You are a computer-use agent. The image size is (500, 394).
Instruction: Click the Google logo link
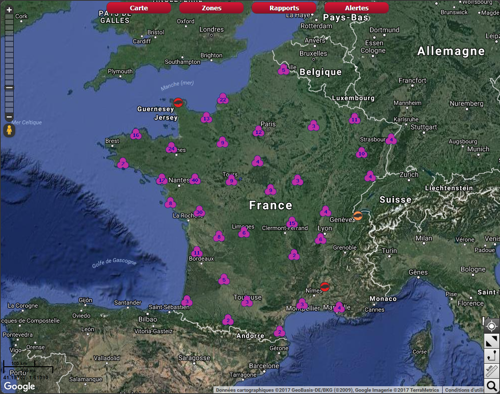[x=19, y=386]
